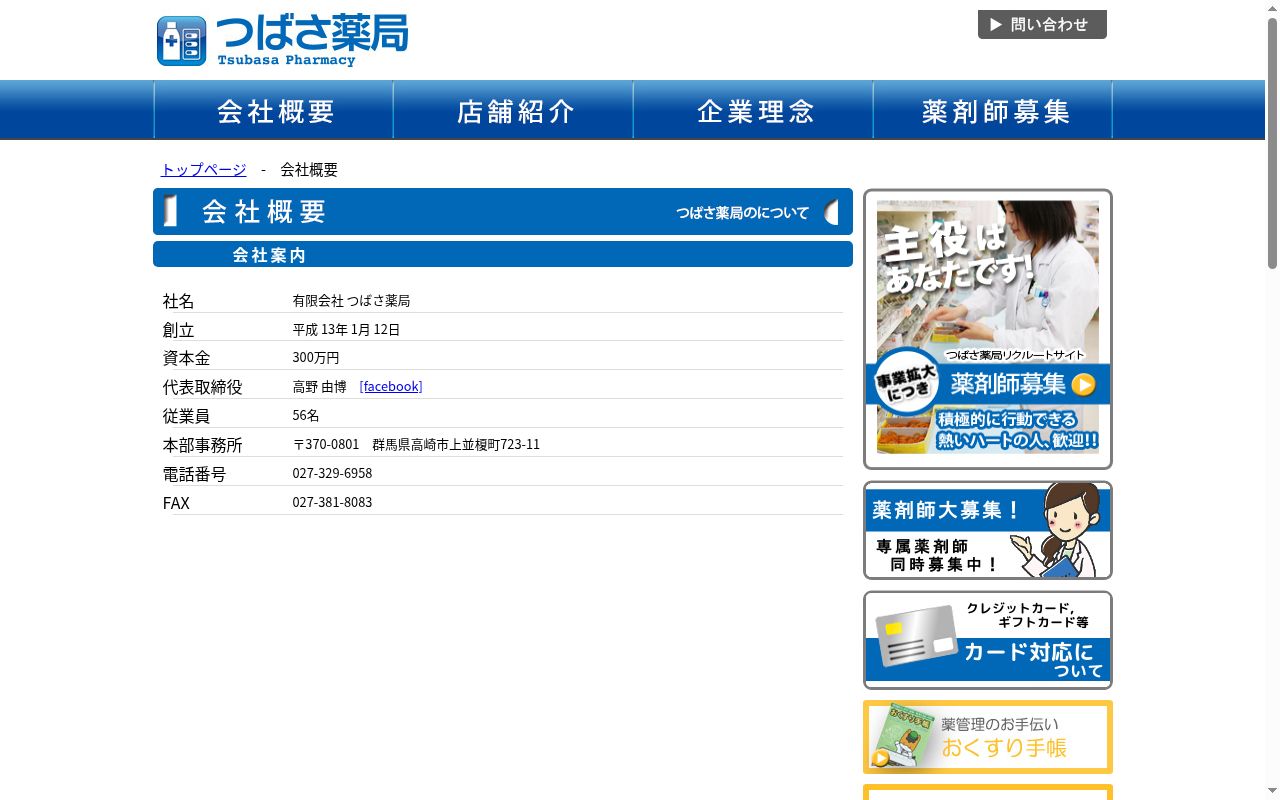Select the representative name 高野 由博

[320, 386]
